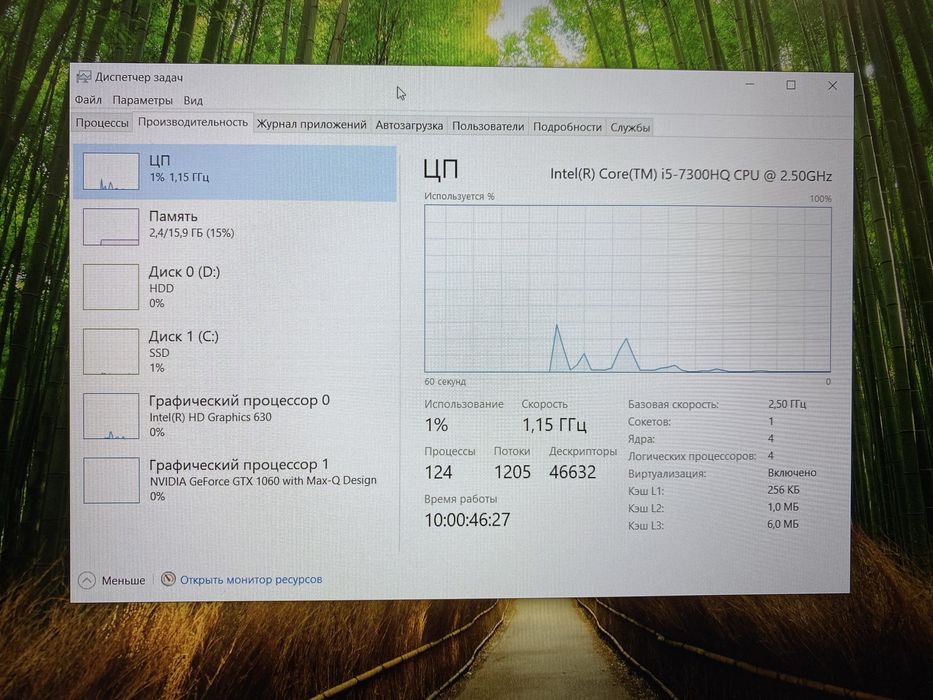Open the Вид menu

(193, 101)
